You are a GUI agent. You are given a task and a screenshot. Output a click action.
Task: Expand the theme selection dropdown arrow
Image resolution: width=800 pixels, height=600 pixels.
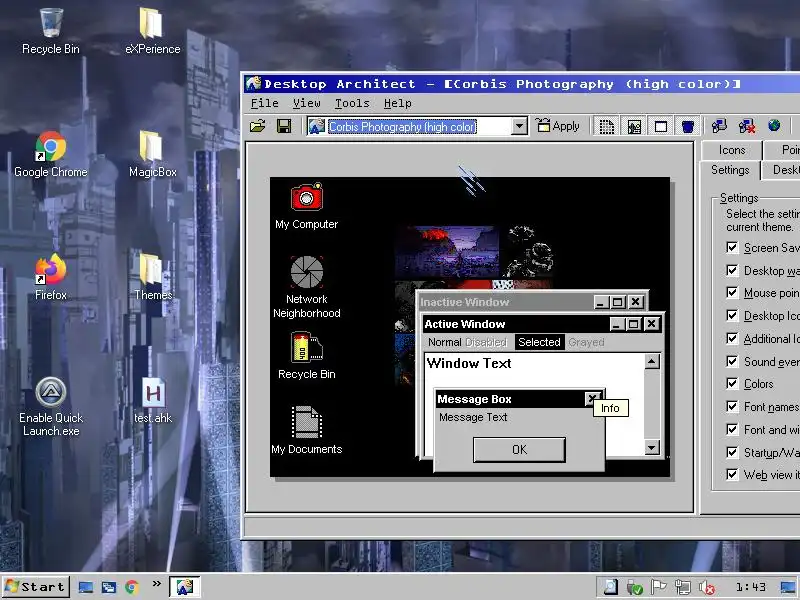[519, 126]
